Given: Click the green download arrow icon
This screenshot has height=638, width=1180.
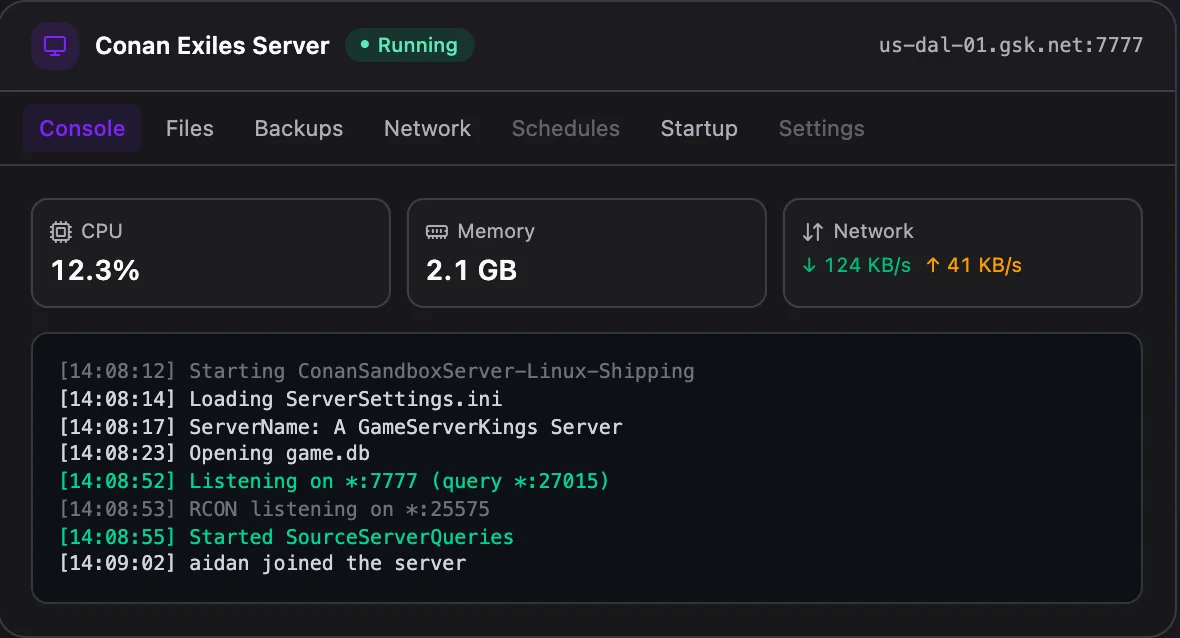Looking at the screenshot, I should pyautogui.click(x=809, y=265).
